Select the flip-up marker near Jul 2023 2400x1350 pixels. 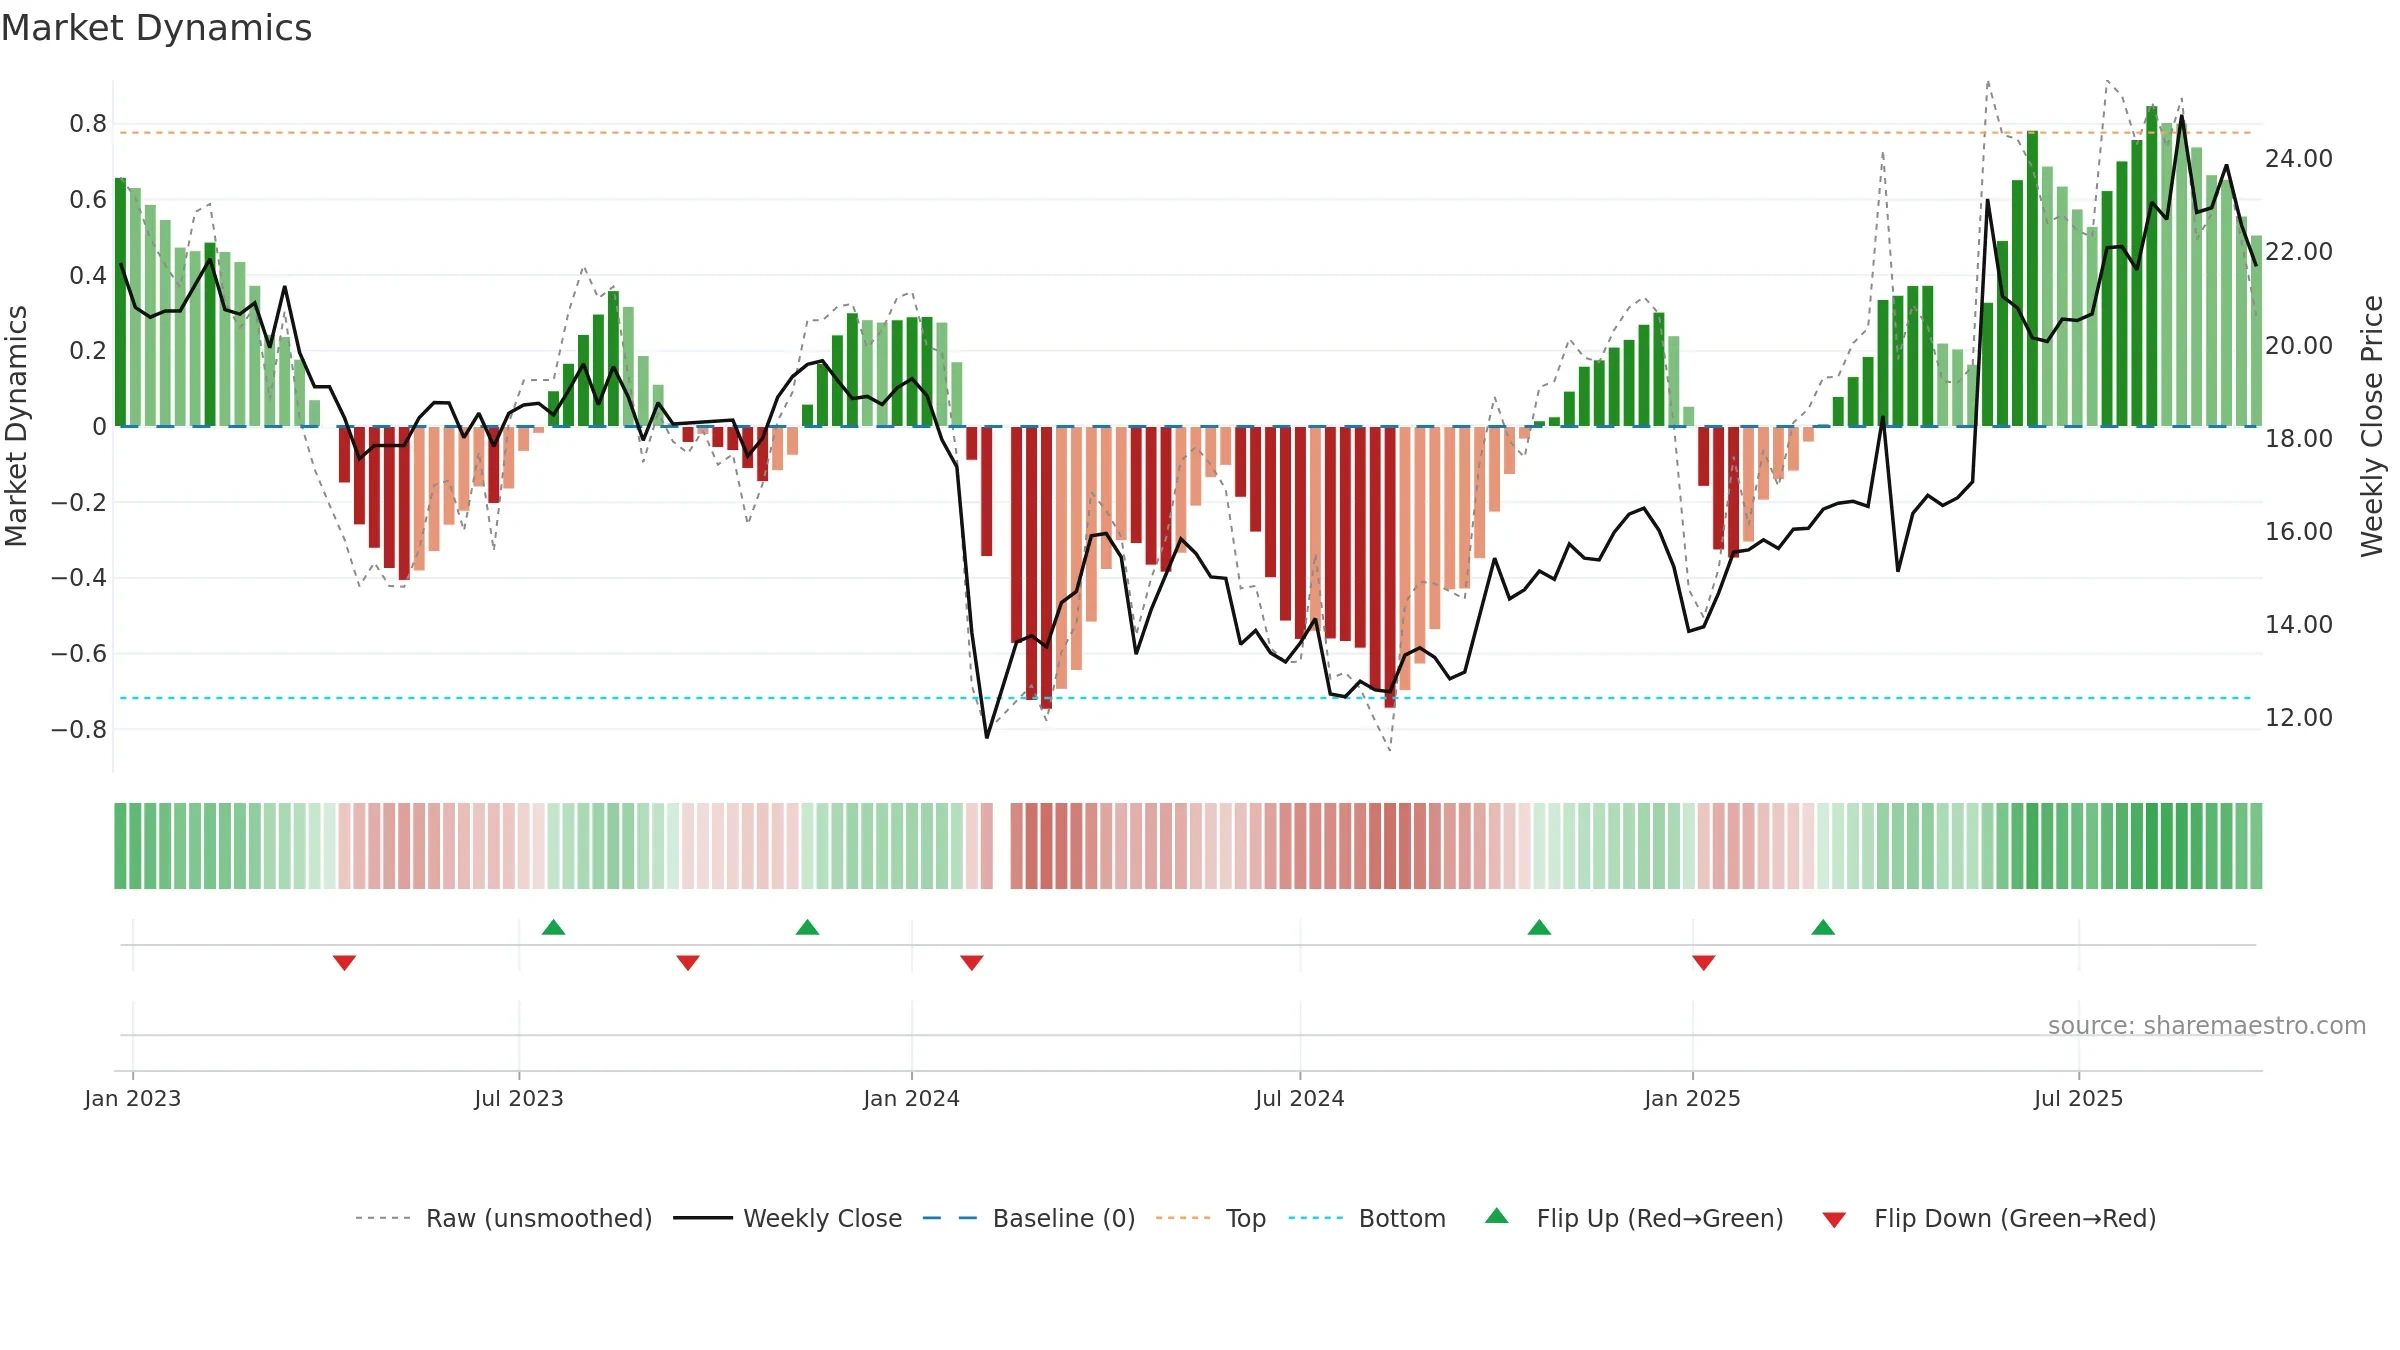click(554, 927)
